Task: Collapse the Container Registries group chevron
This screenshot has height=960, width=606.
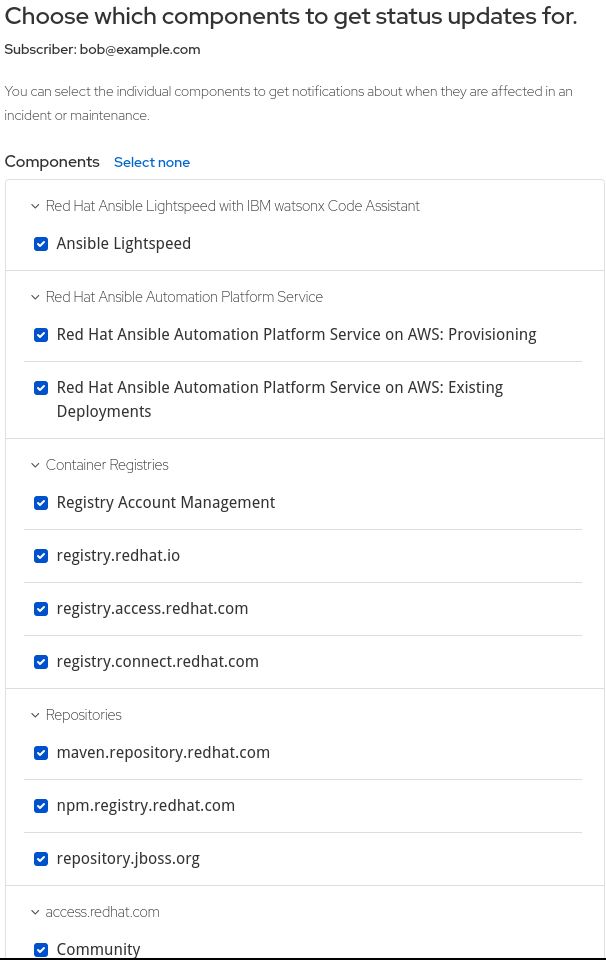Action: 34,465
